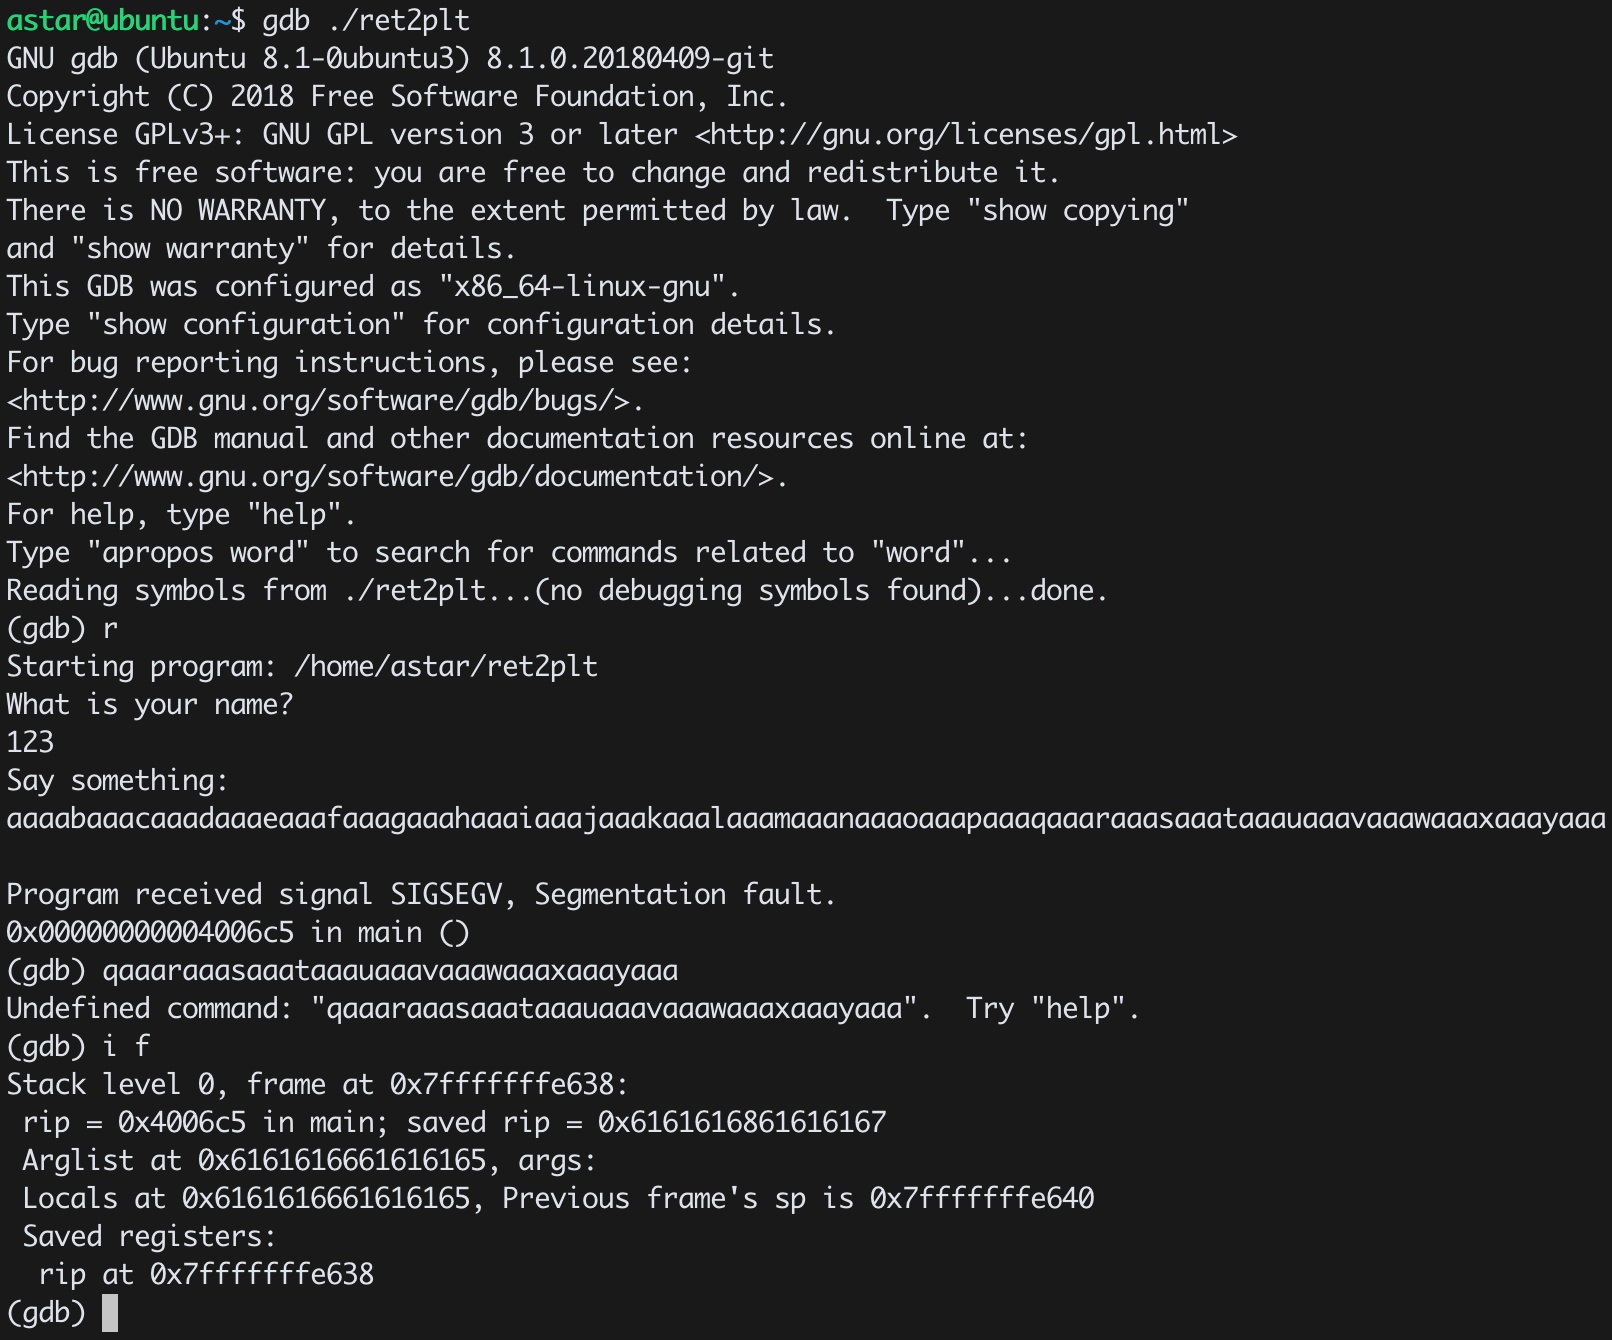
Task: Click the Arglist address 0x6161616661616165
Action: (x=342, y=1161)
